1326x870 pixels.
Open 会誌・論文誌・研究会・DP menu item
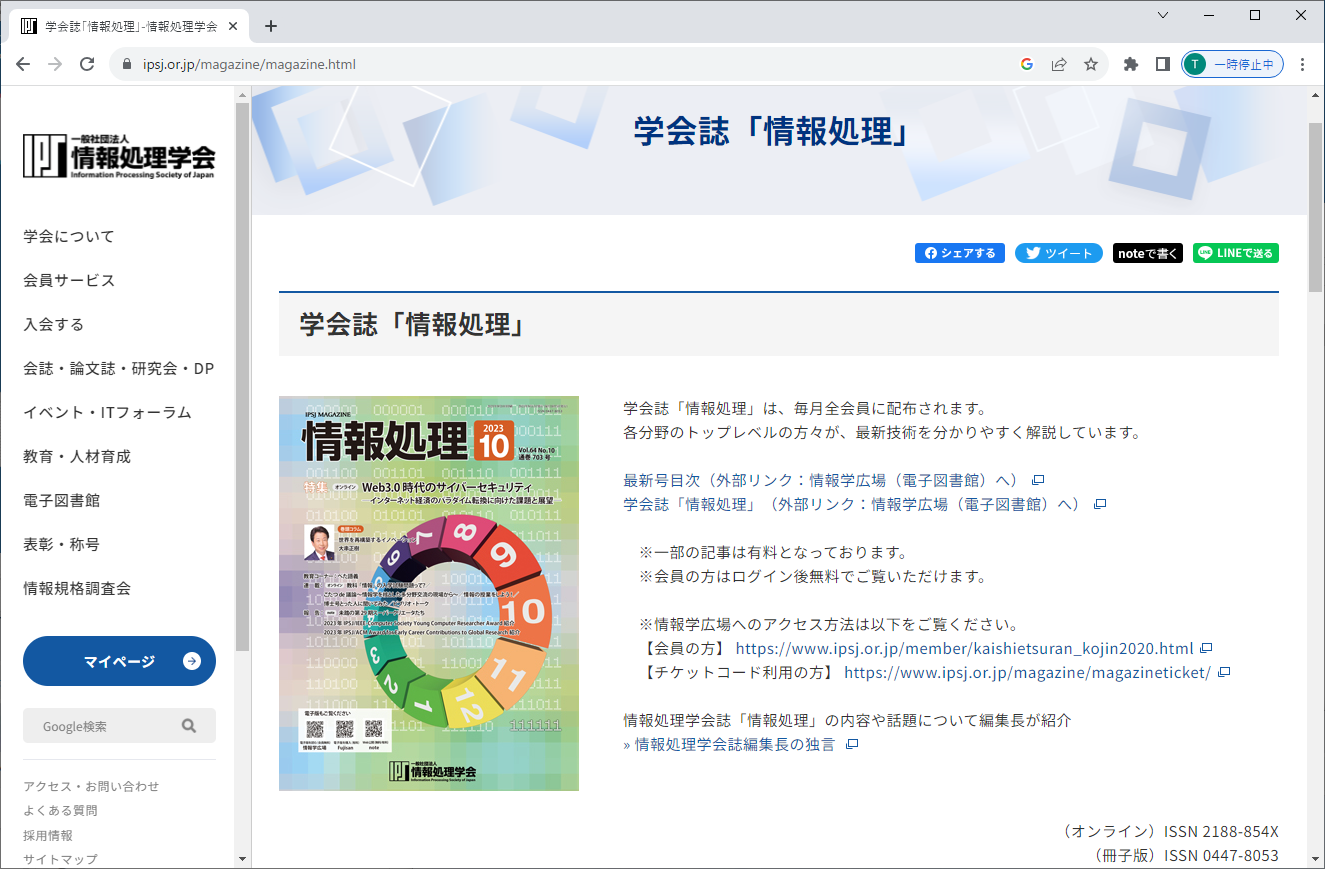(x=119, y=369)
